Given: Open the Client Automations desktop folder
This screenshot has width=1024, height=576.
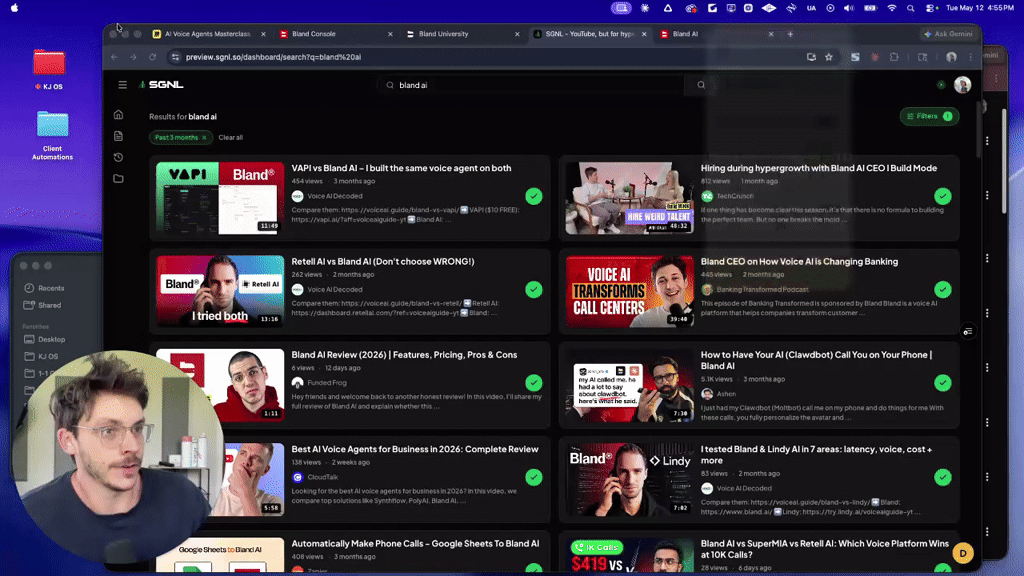Looking at the screenshot, I should point(52,135).
